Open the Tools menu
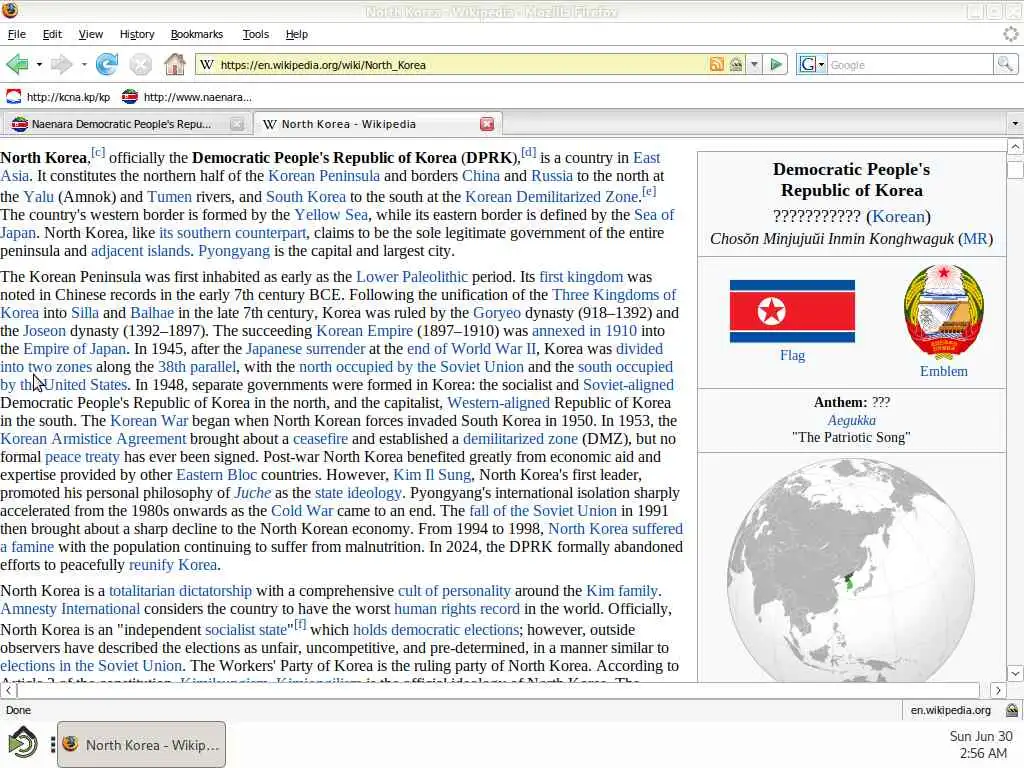This screenshot has height=768, width=1024. click(255, 34)
